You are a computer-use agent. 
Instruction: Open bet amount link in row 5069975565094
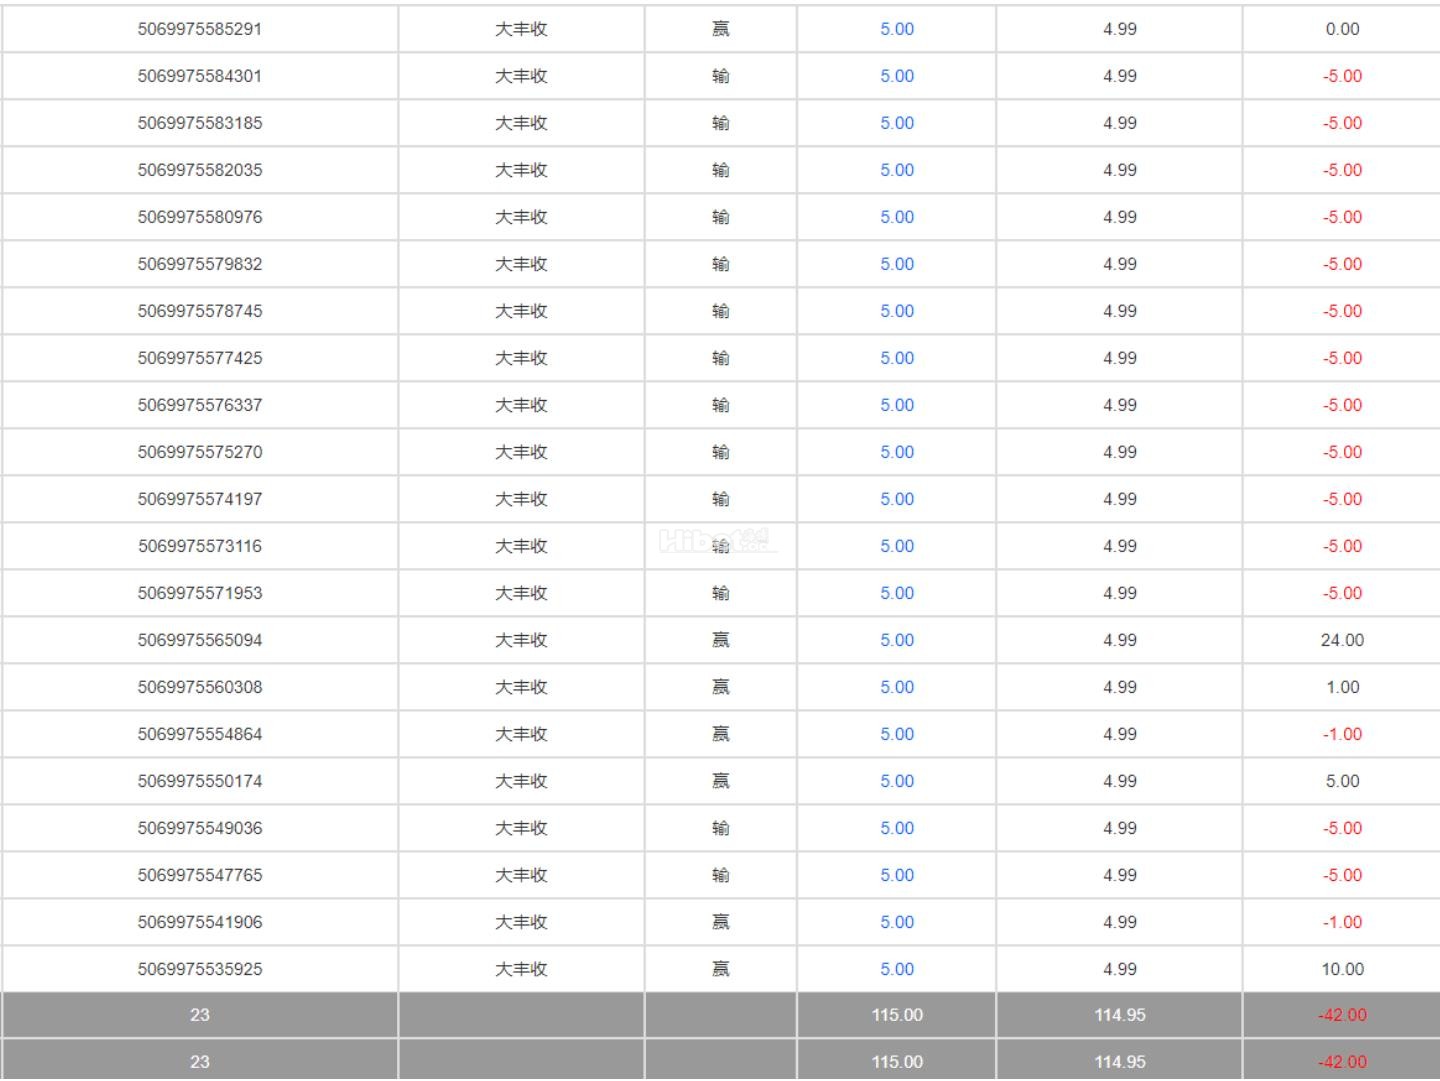[896, 640]
